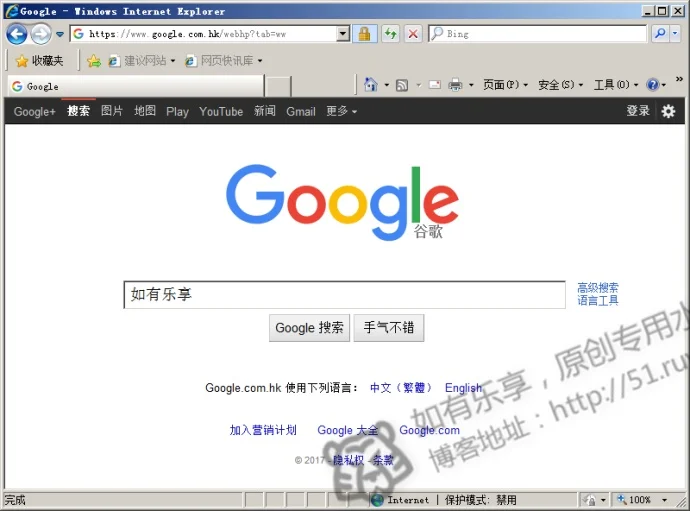690x511 pixels.
Task: Open Gmail in the Google bar
Action: pyautogui.click(x=301, y=112)
